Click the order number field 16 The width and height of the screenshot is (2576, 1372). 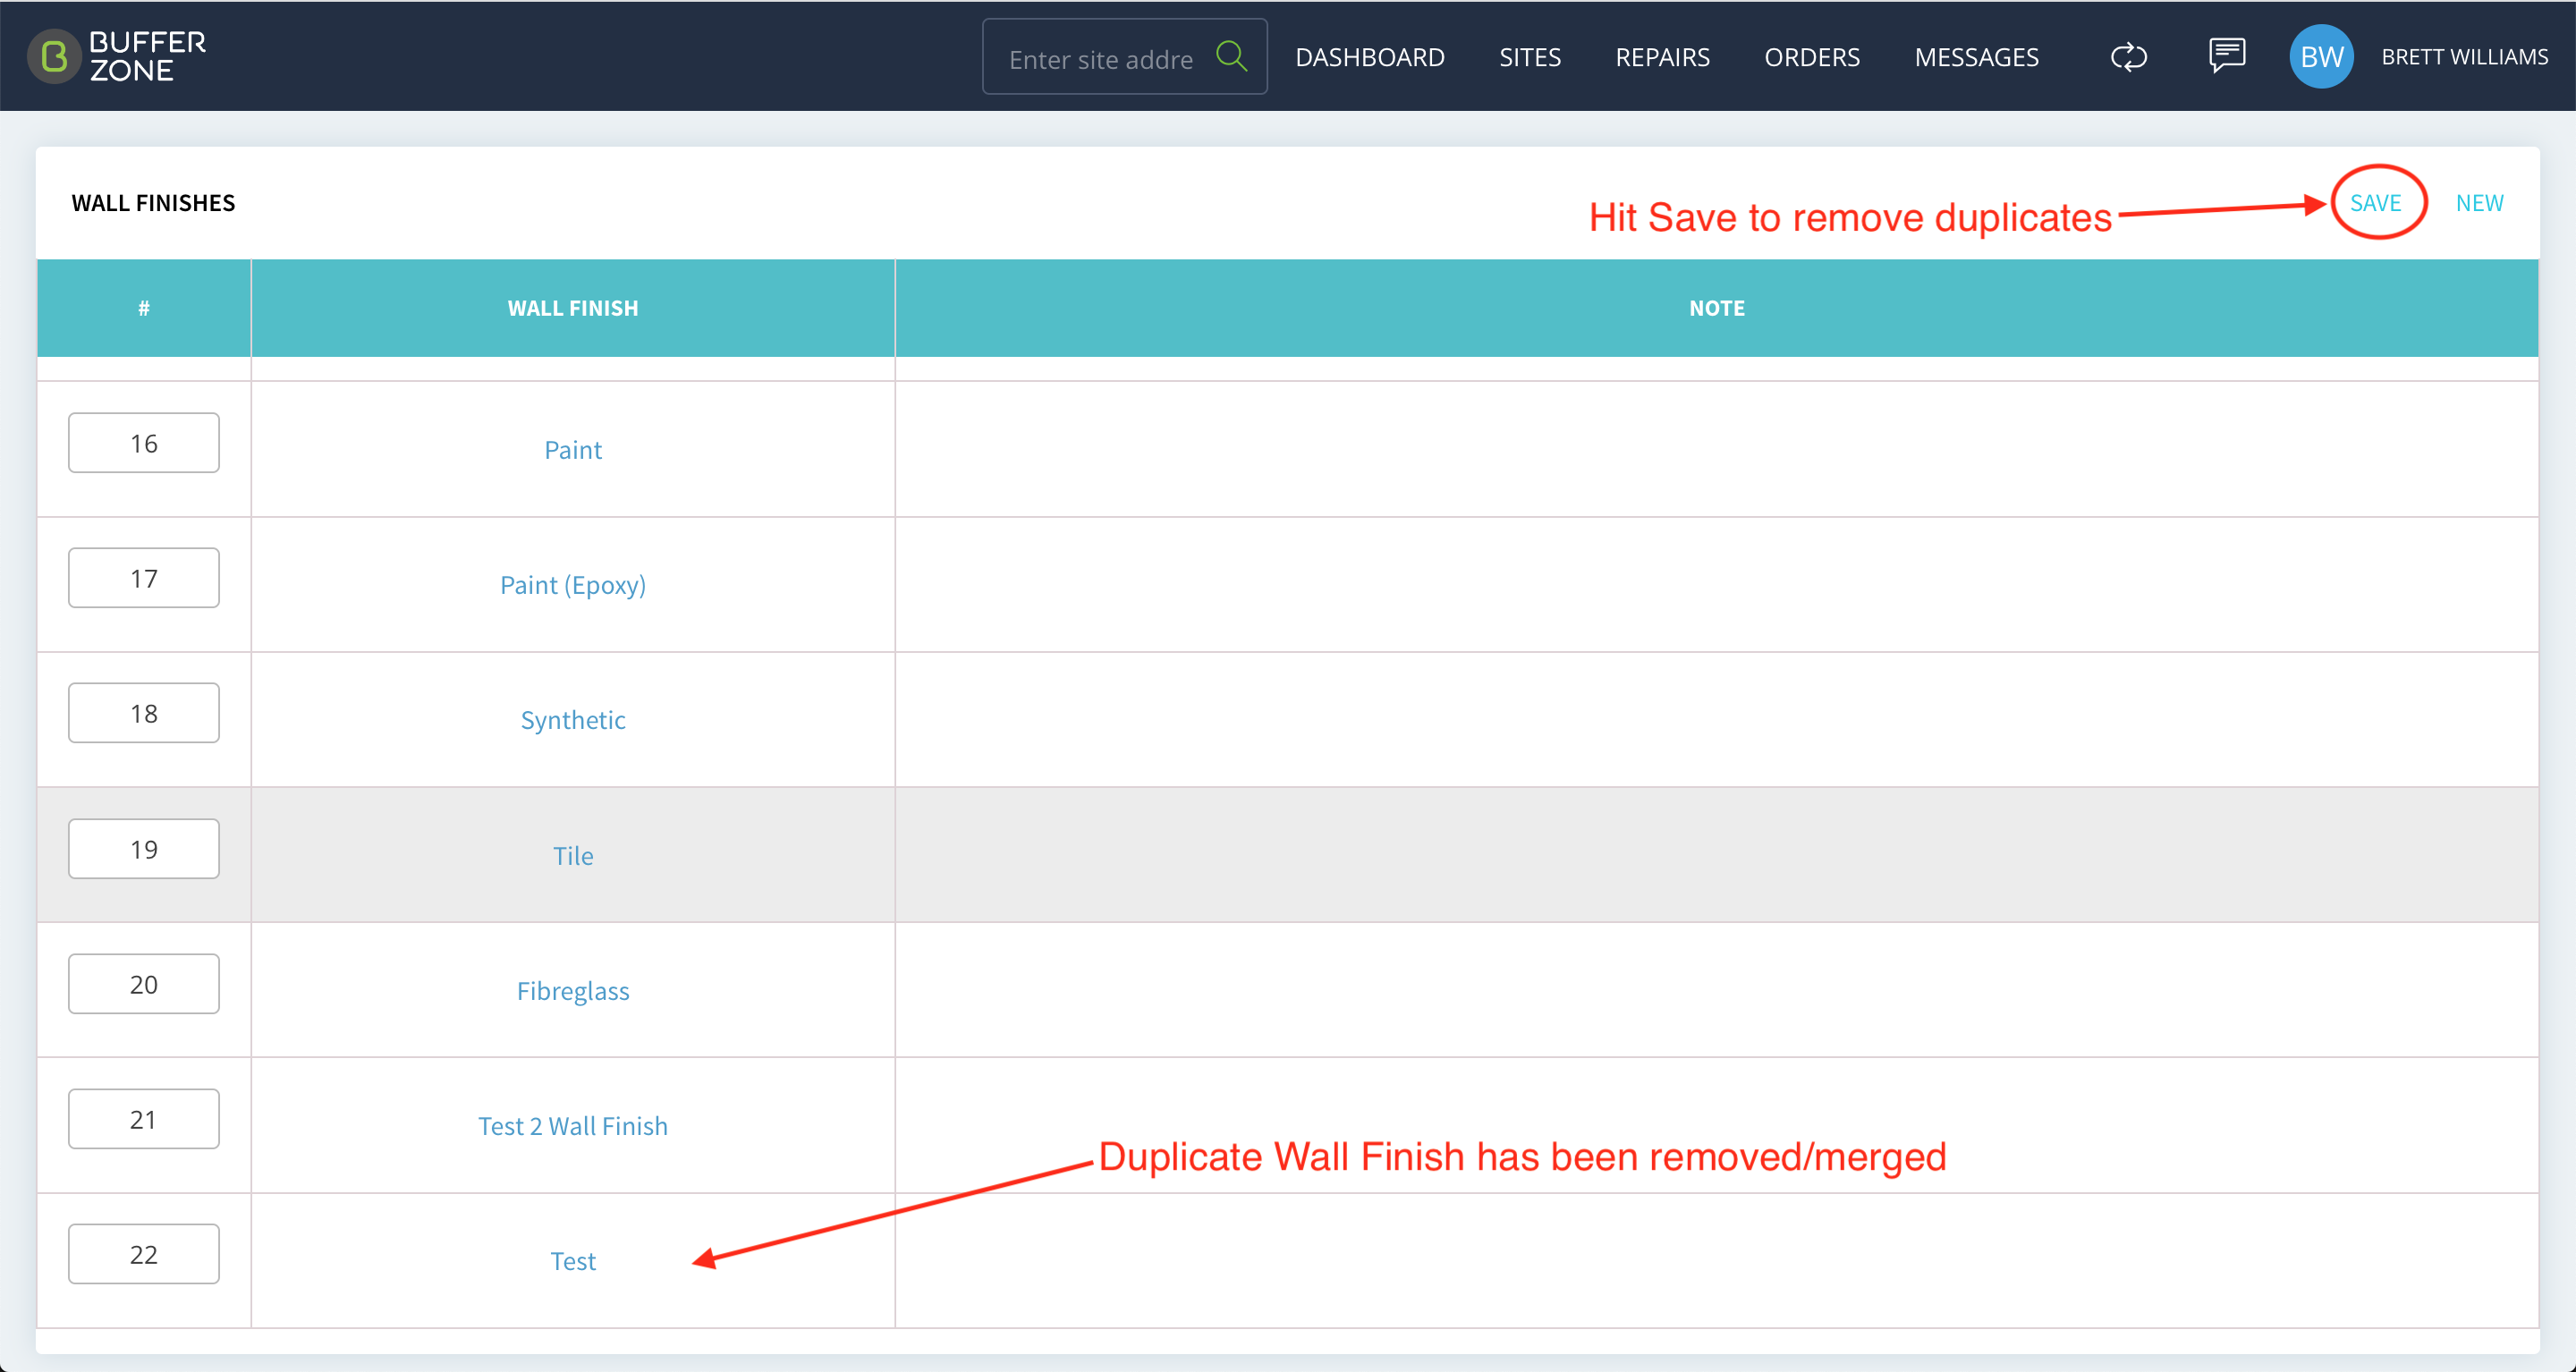point(144,443)
